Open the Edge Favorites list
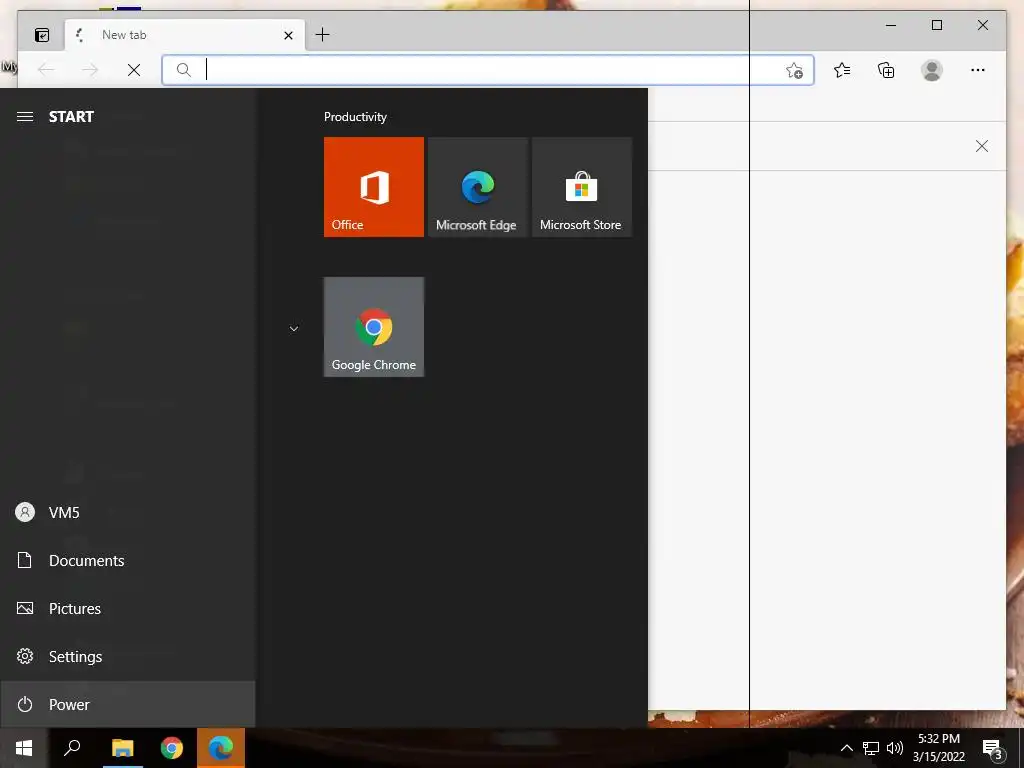 [x=842, y=70]
